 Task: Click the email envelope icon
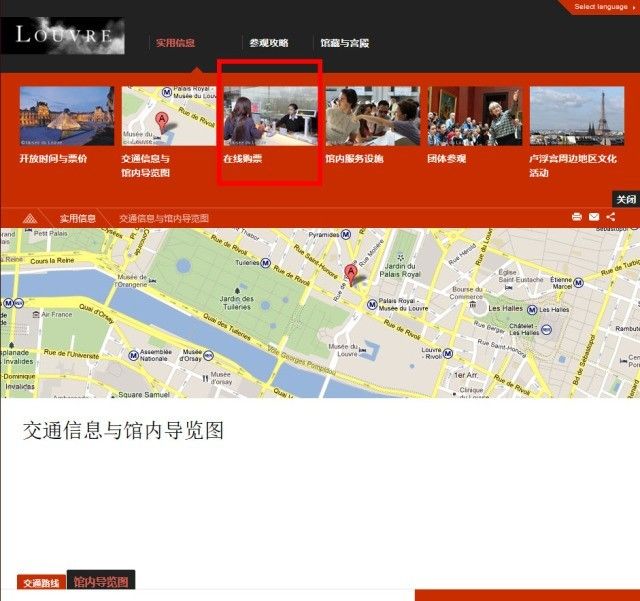point(594,217)
